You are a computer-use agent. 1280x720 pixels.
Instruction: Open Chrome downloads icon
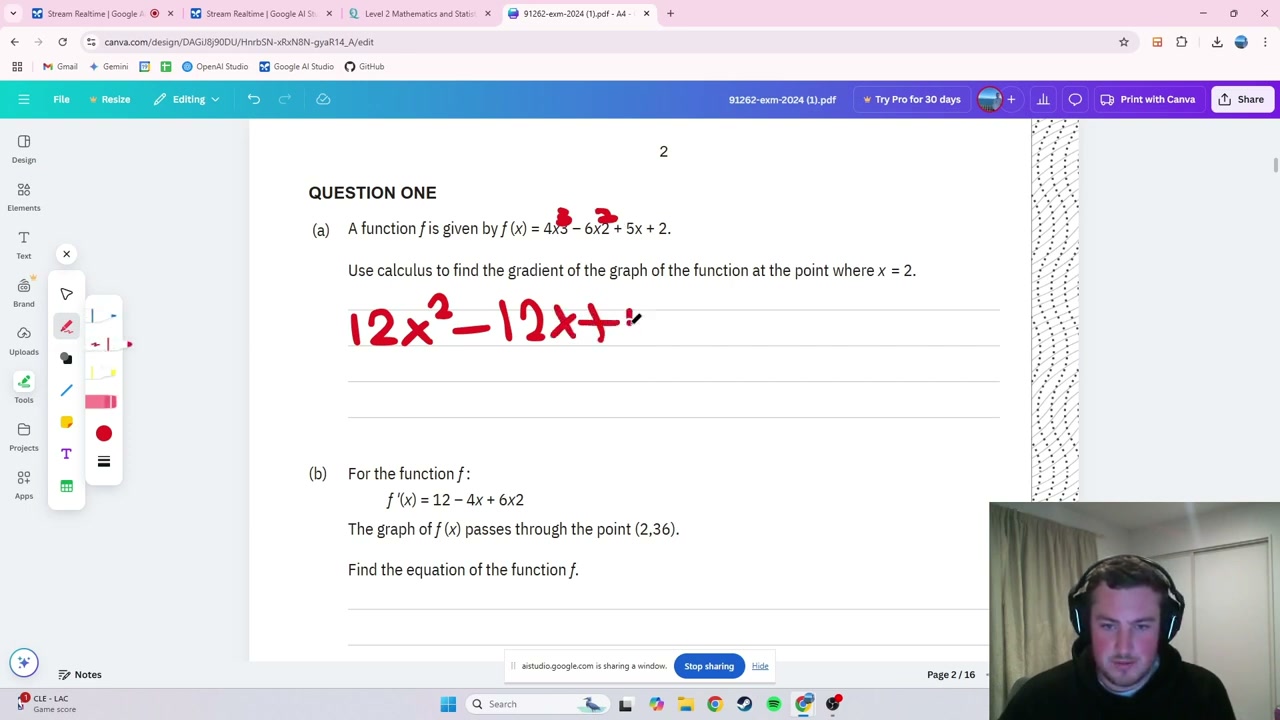1217,42
